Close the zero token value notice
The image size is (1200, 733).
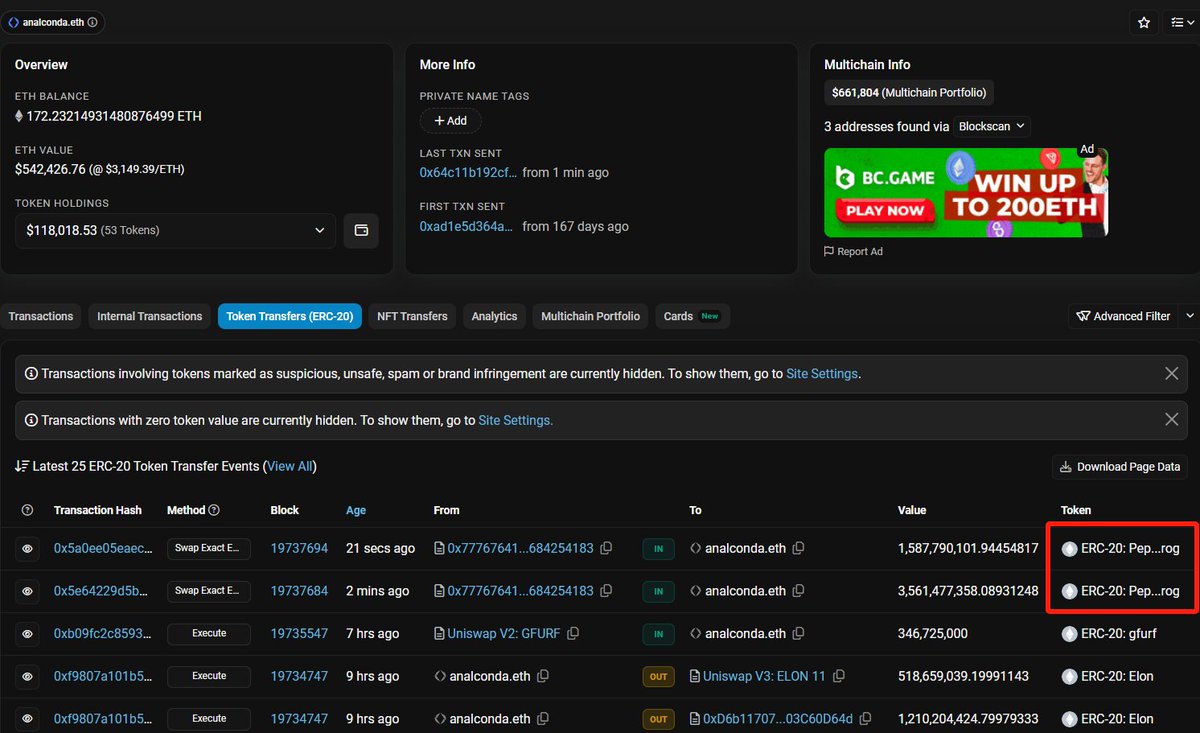pos(1171,421)
